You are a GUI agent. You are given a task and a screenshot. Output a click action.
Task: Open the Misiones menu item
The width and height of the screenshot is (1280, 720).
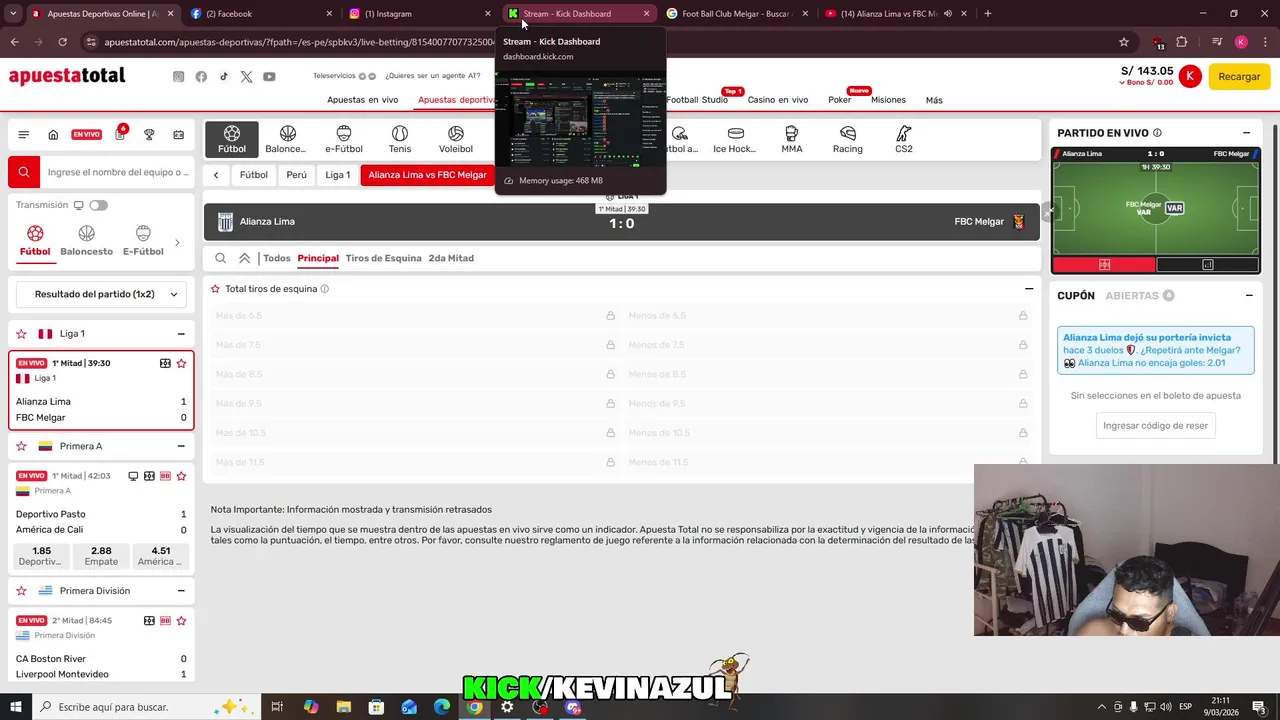(x=888, y=100)
